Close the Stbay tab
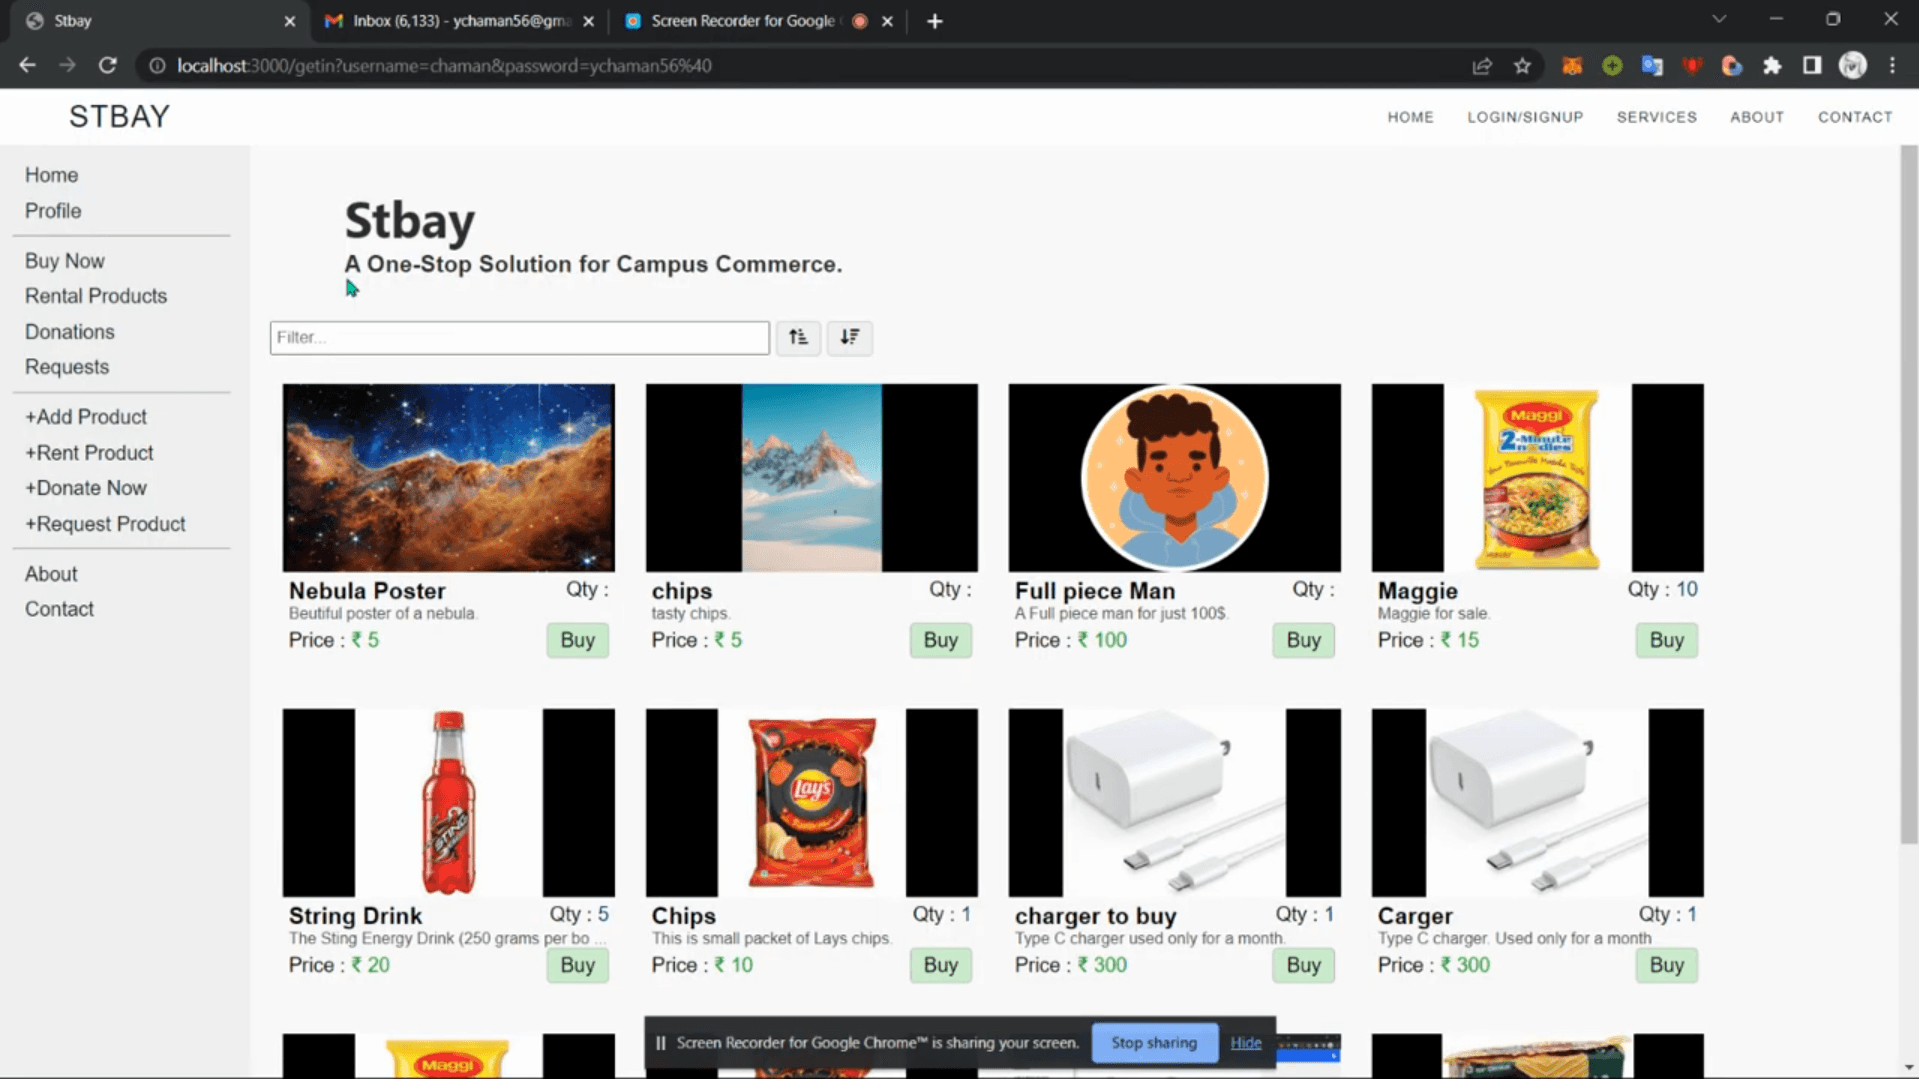Viewport: 1919px width, 1079px height. (x=290, y=21)
